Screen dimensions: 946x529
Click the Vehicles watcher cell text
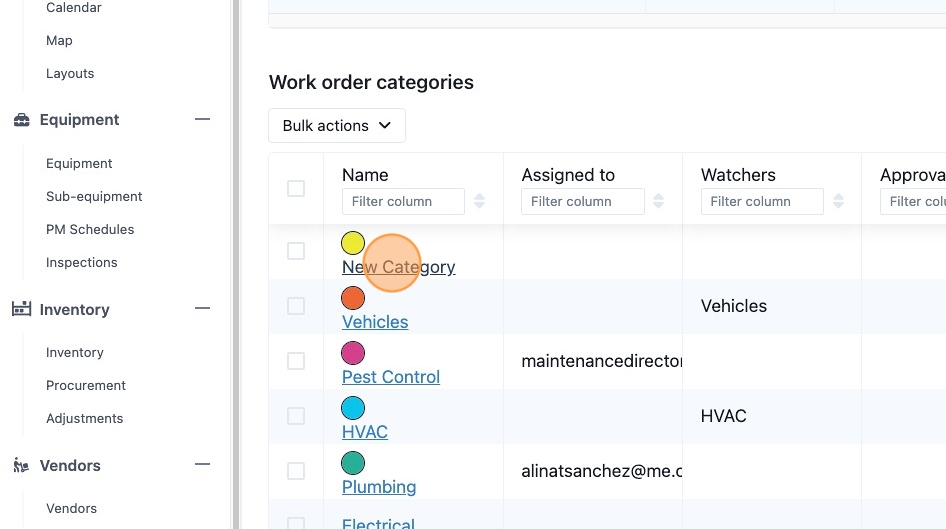(x=734, y=306)
